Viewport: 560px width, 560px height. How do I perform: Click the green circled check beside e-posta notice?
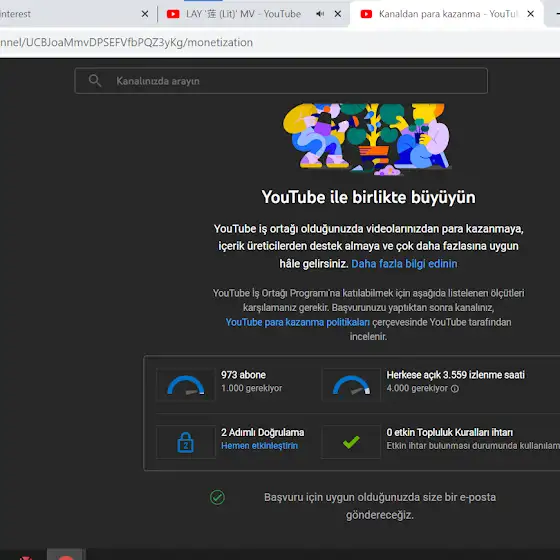coord(217,497)
